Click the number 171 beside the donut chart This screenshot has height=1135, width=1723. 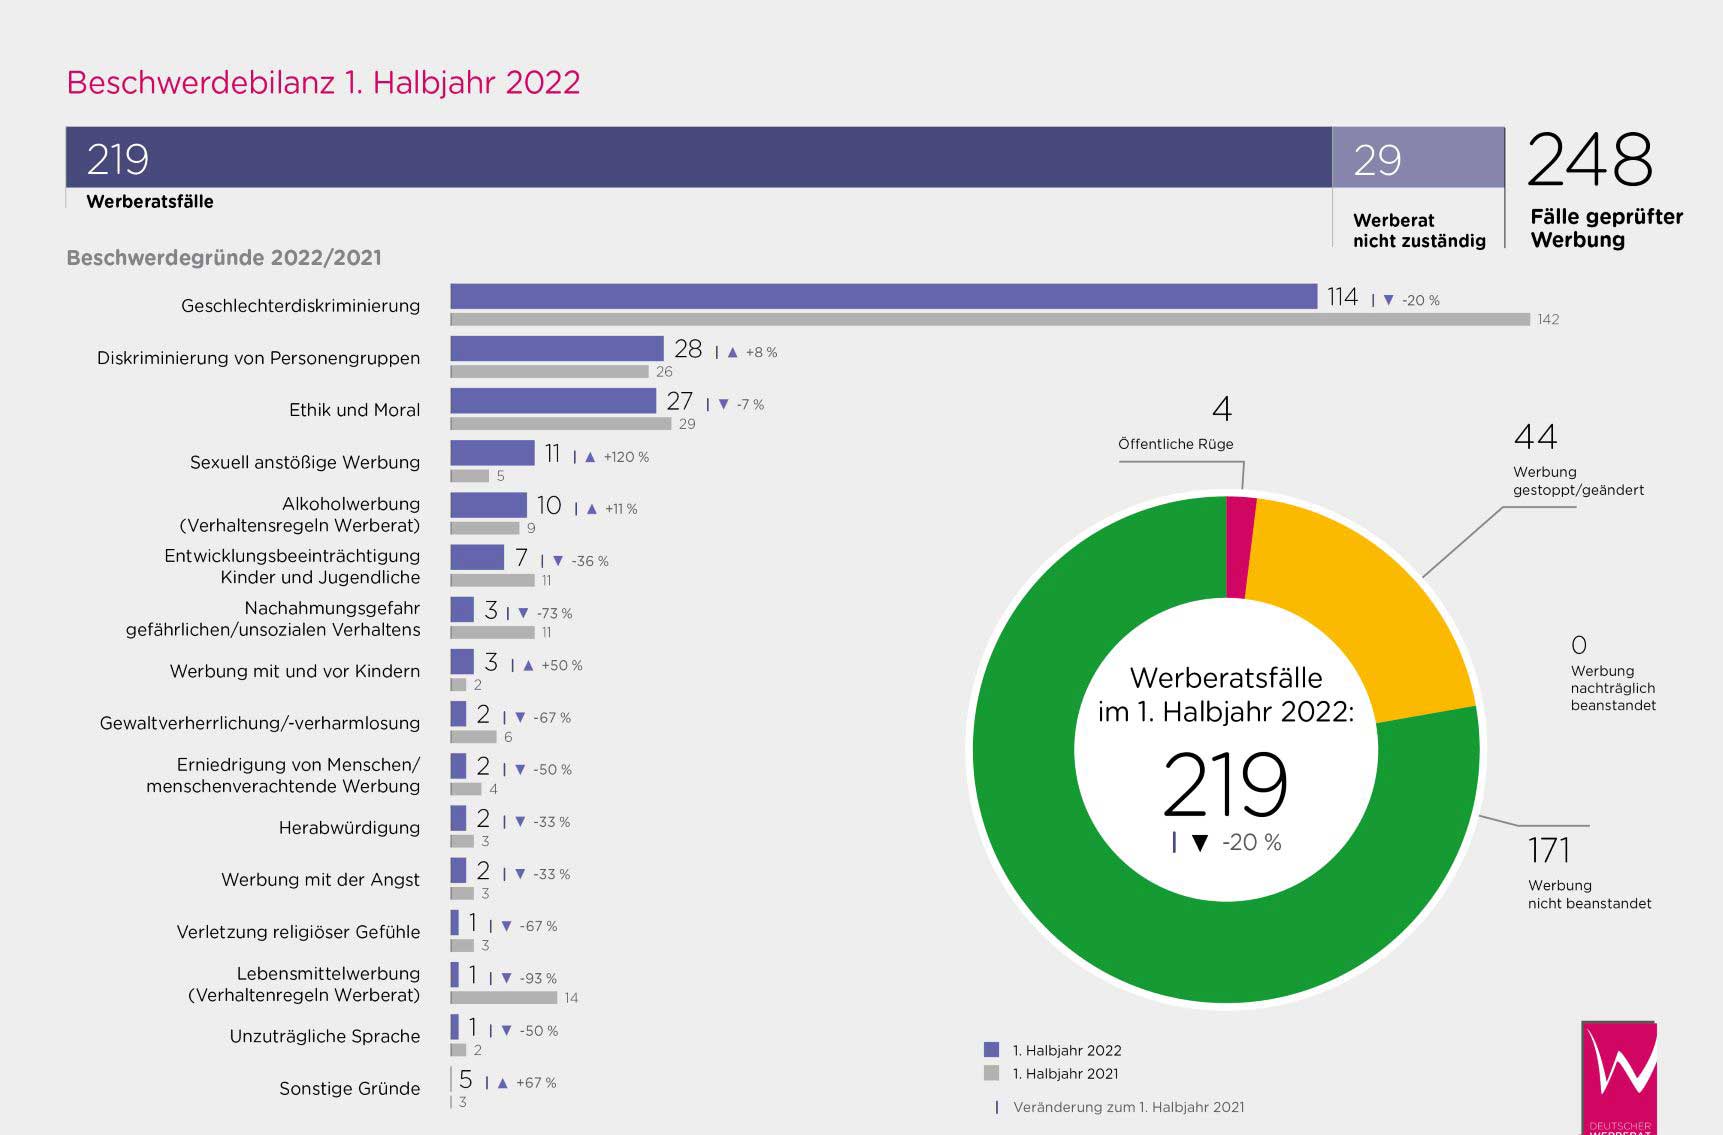[x=1549, y=851]
